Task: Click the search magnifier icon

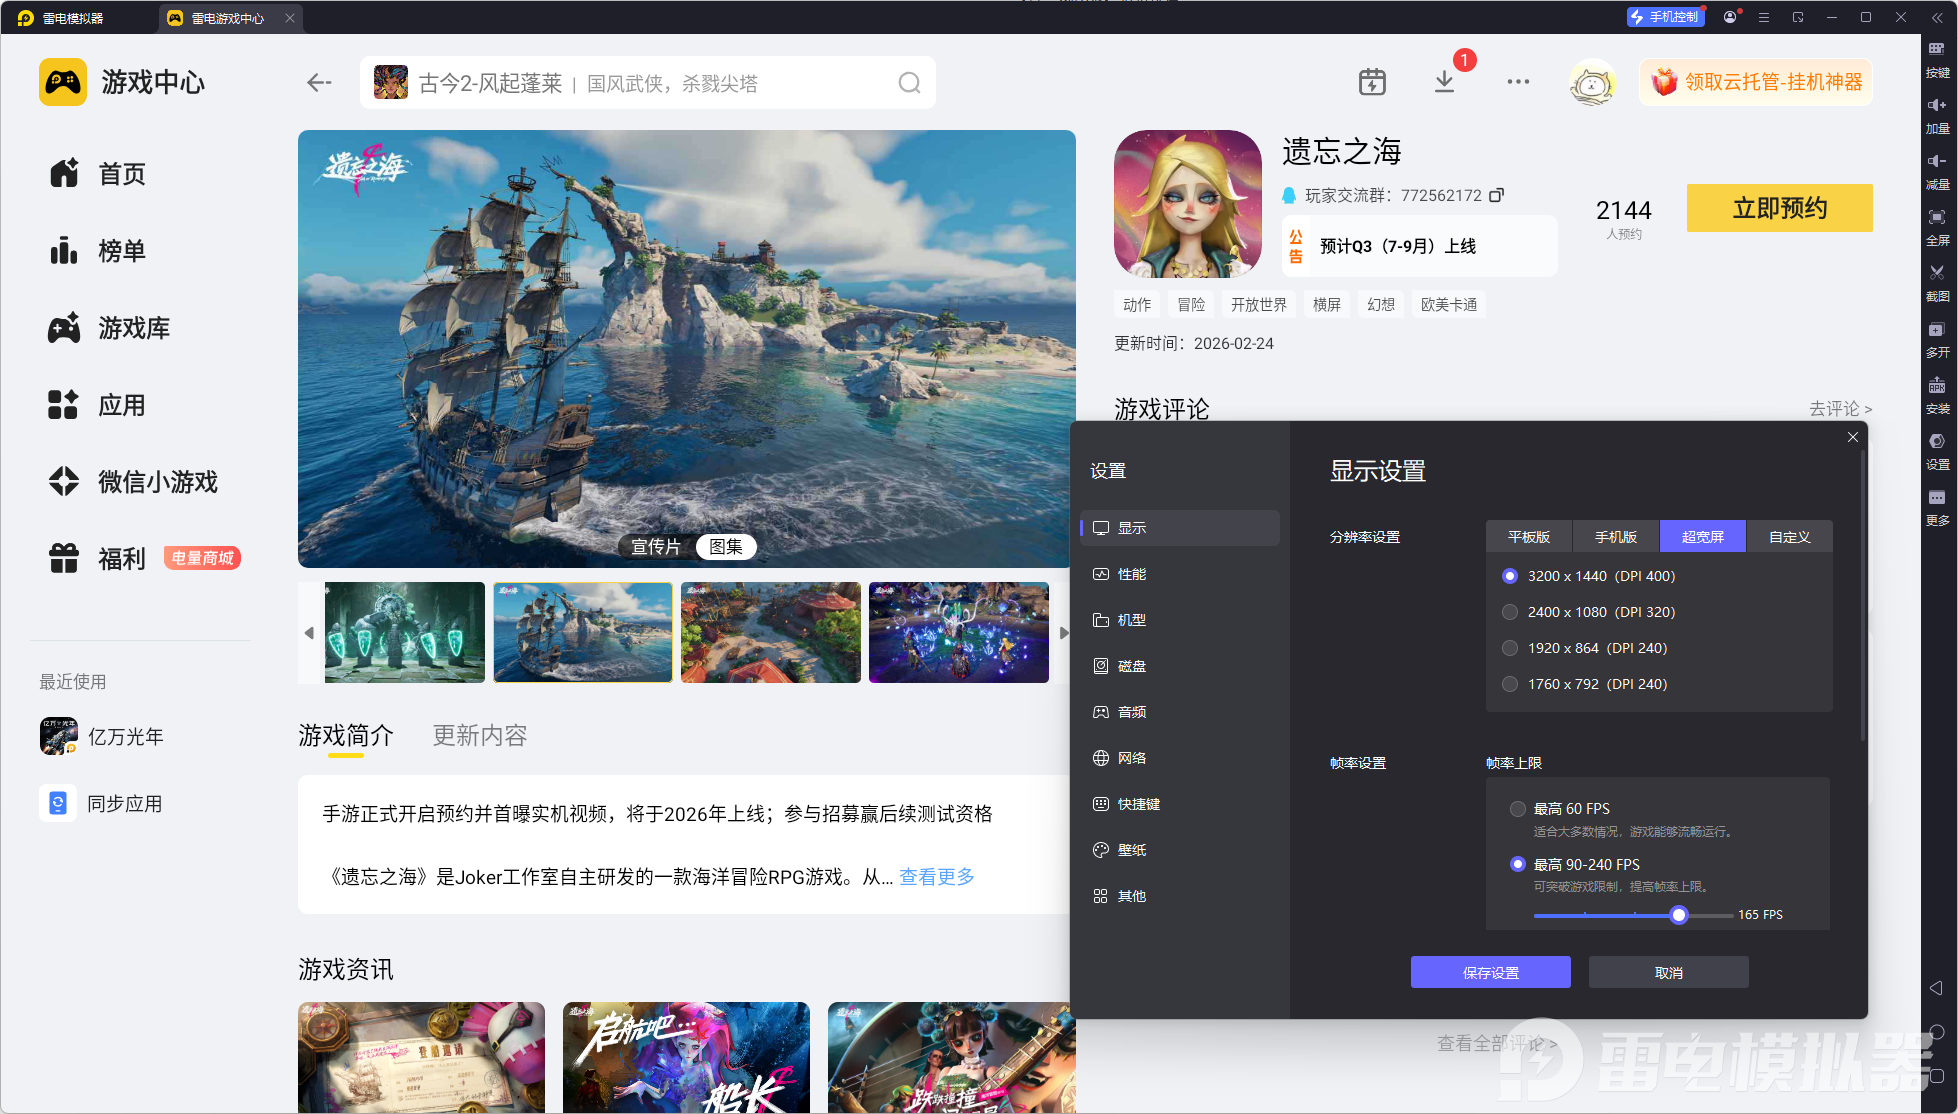Action: click(908, 83)
